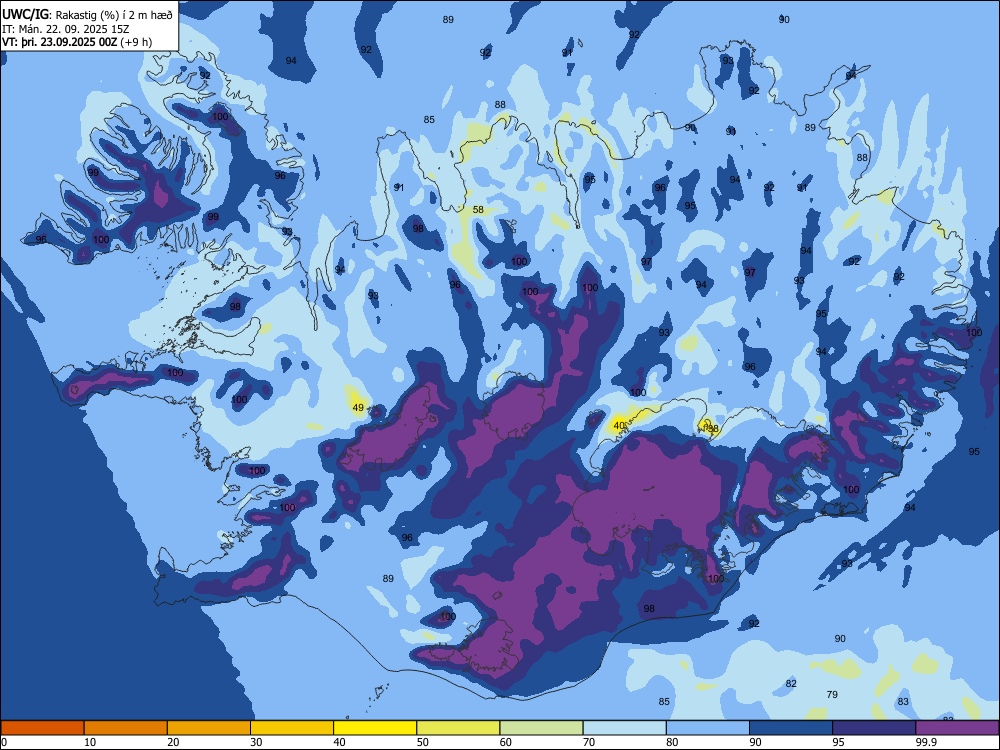Click the legend scale label '20'
The width and height of the screenshot is (1000, 750).
pos(173,742)
